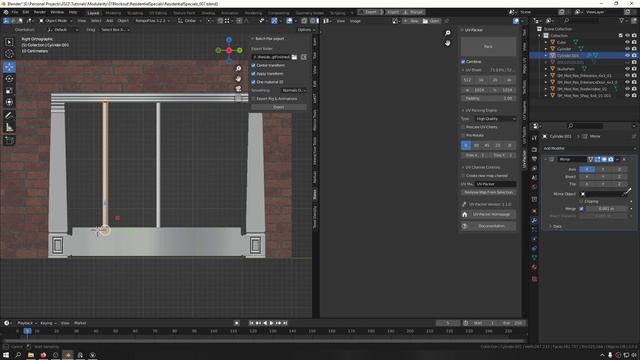Viewport: 640px width, 360px height.
Task: Collapse the Batch File export panel
Action: click(253, 39)
